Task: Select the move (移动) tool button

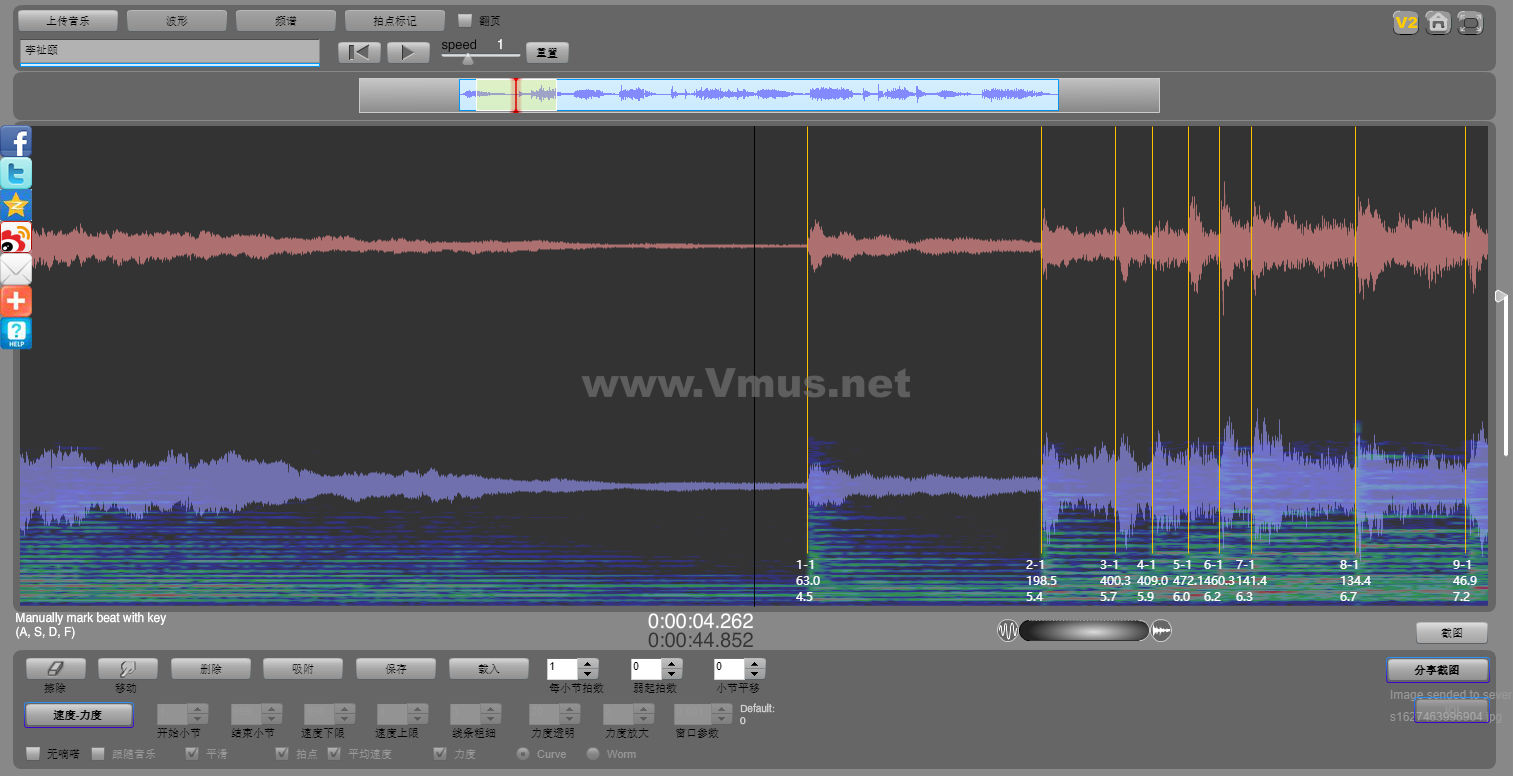Action: pyautogui.click(x=127, y=669)
